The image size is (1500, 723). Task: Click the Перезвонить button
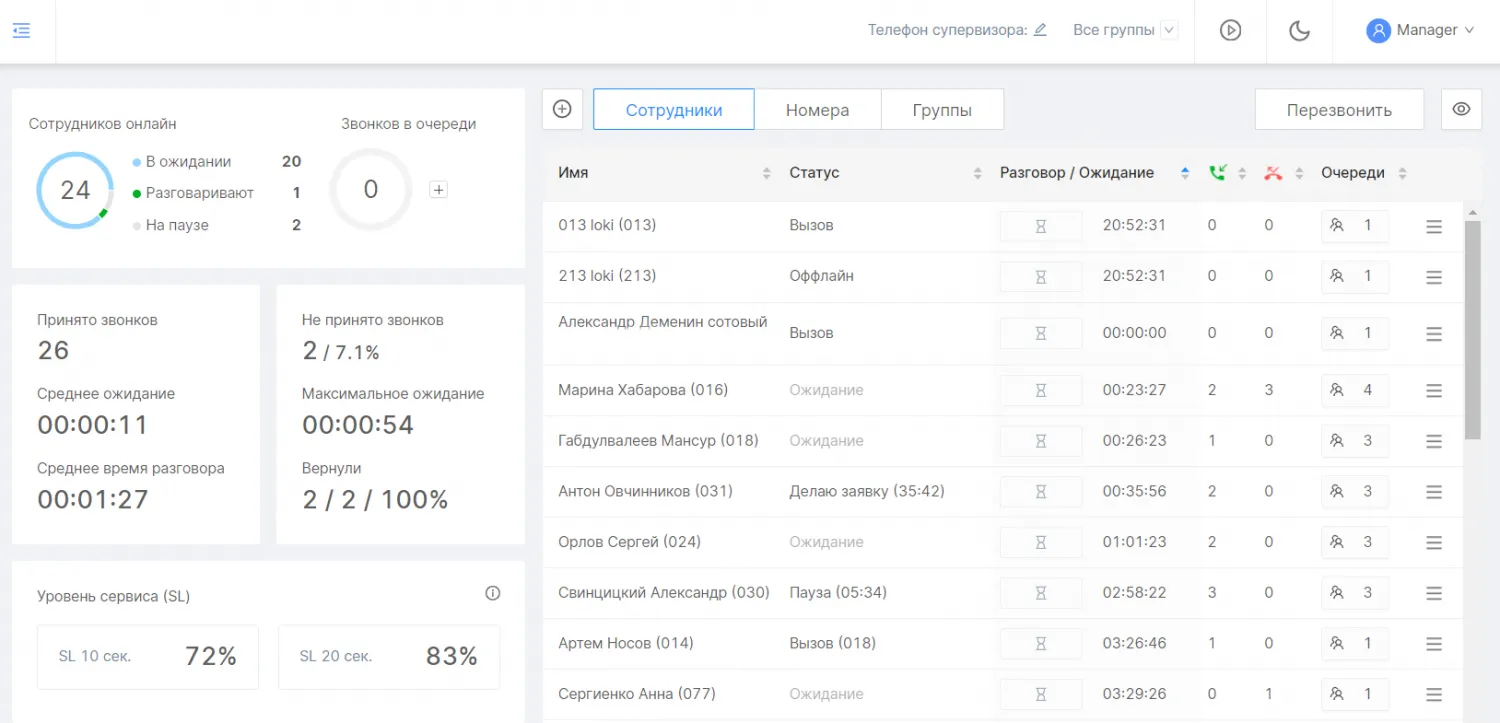[1339, 109]
